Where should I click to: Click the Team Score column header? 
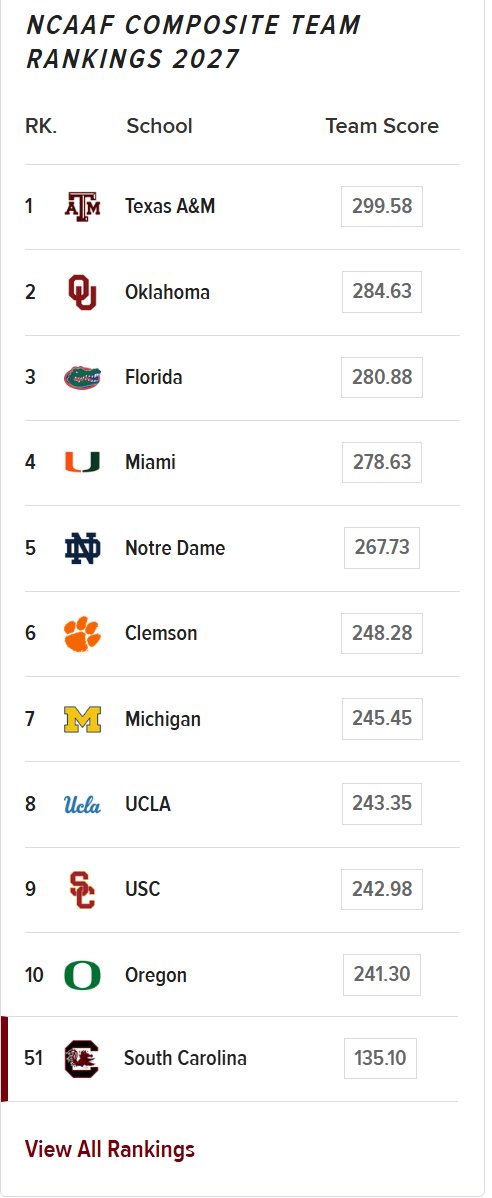382,126
